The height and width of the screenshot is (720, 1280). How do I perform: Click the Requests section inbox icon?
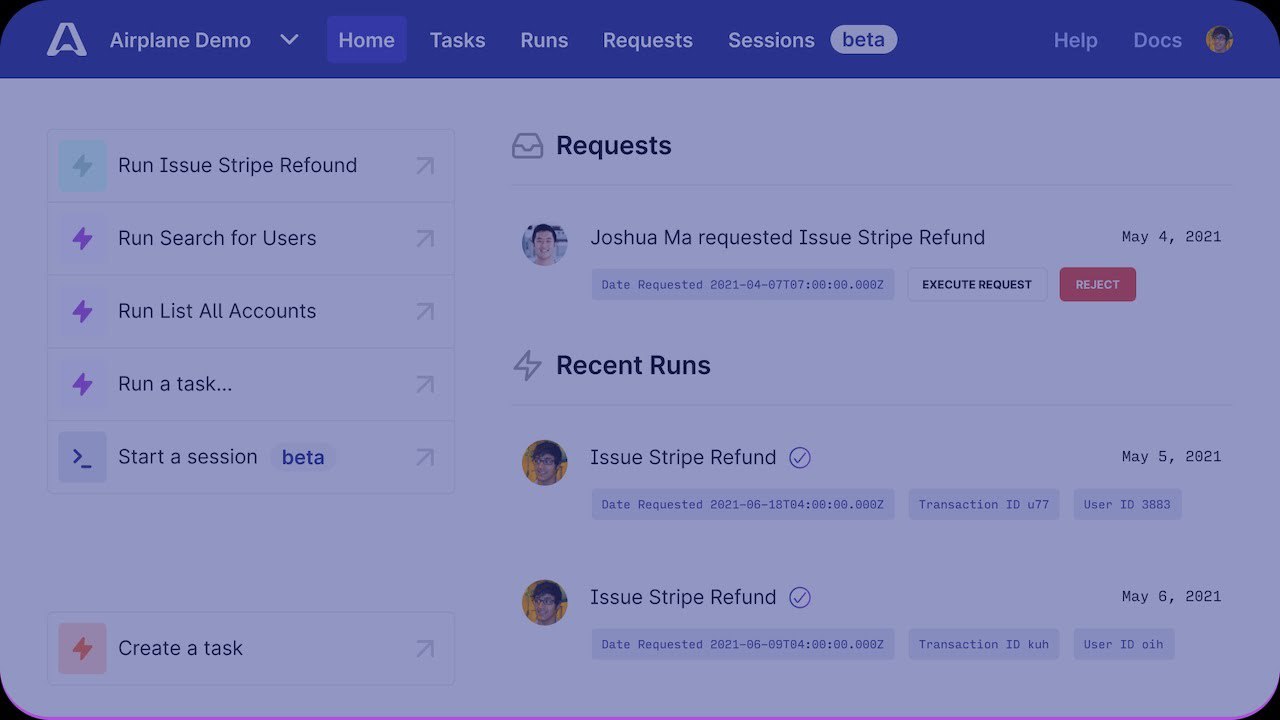527,146
